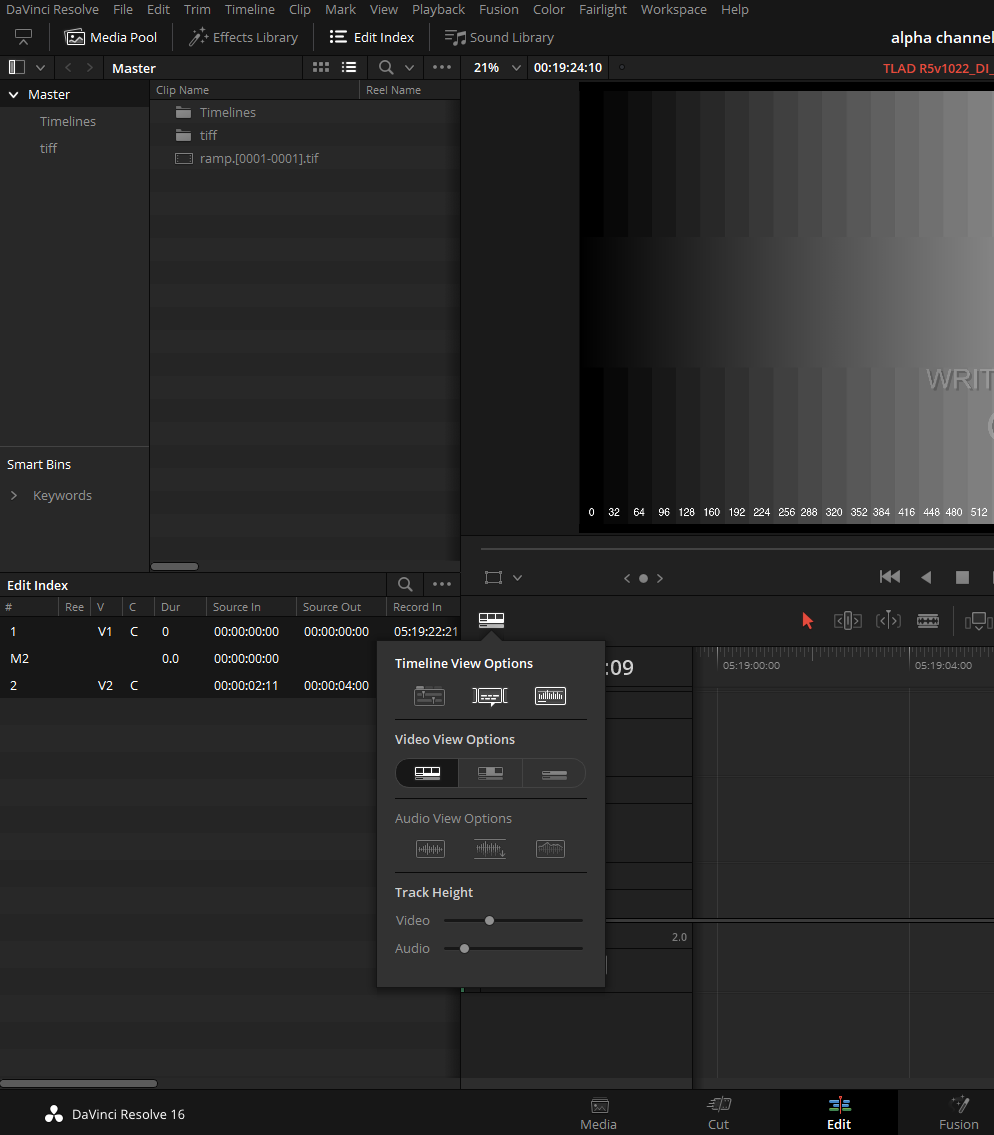The image size is (994, 1135).
Task: Switch to the Media page
Action: pyautogui.click(x=598, y=1113)
